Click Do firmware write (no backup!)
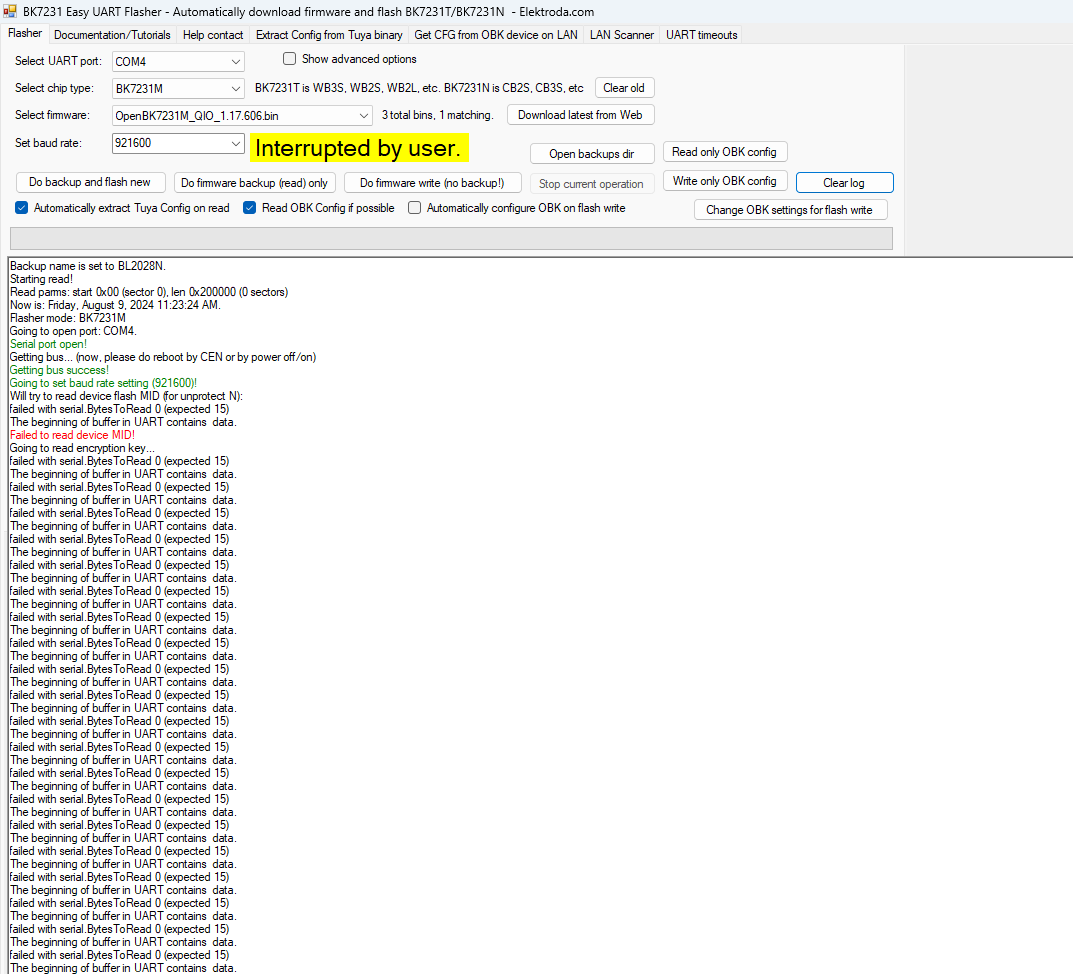The height and width of the screenshot is (974, 1073). pos(432,183)
